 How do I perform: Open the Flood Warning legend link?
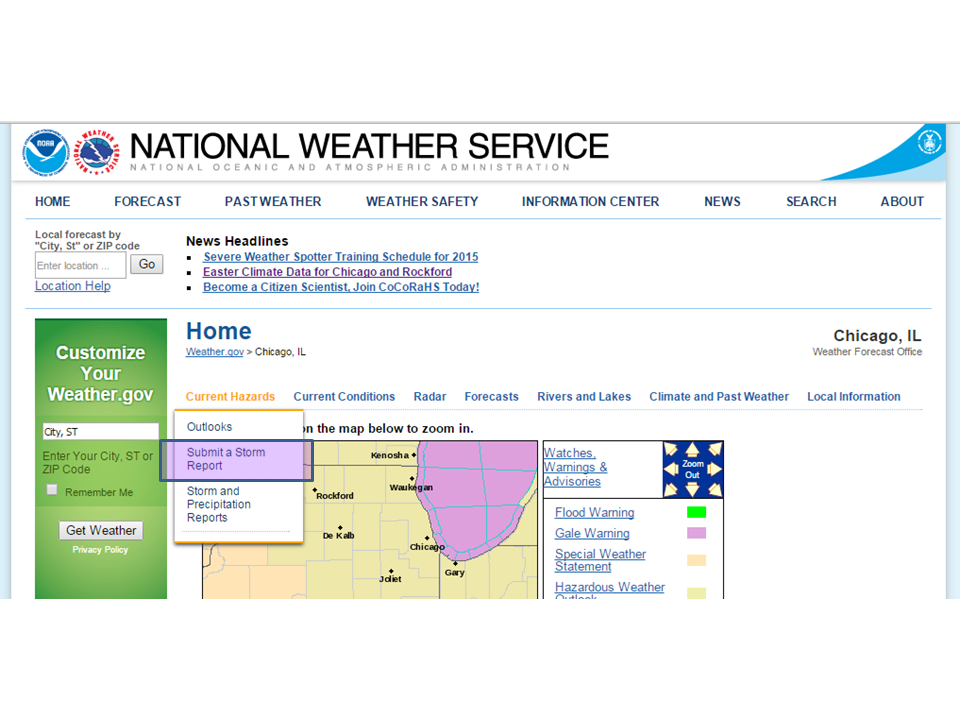click(594, 512)
